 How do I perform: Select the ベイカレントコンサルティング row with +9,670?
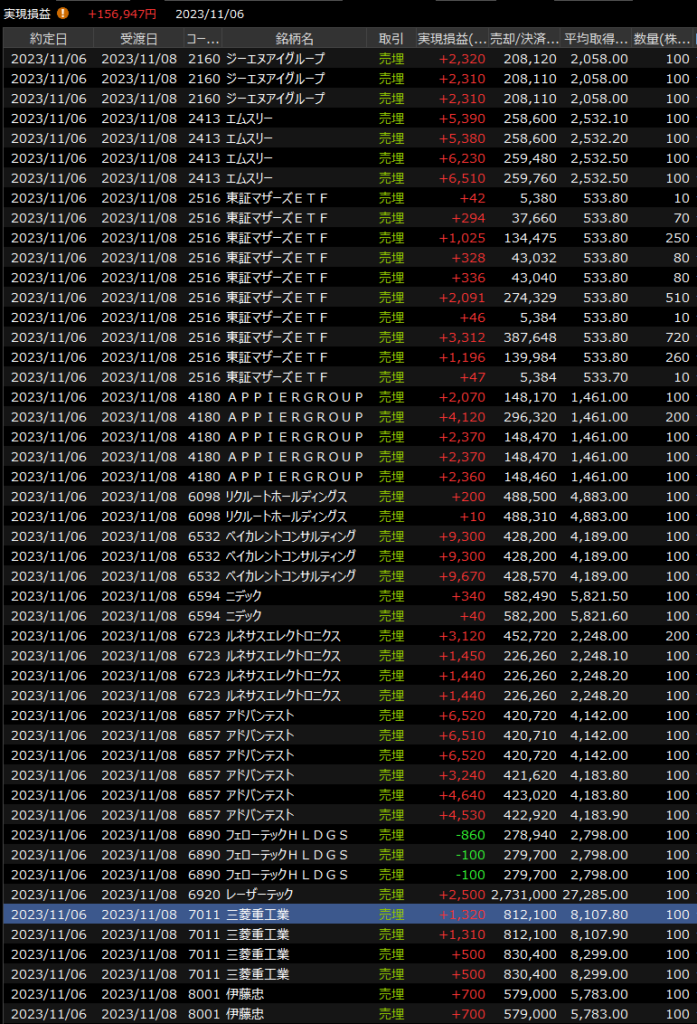pyautogui.click(x=348, y=576)
